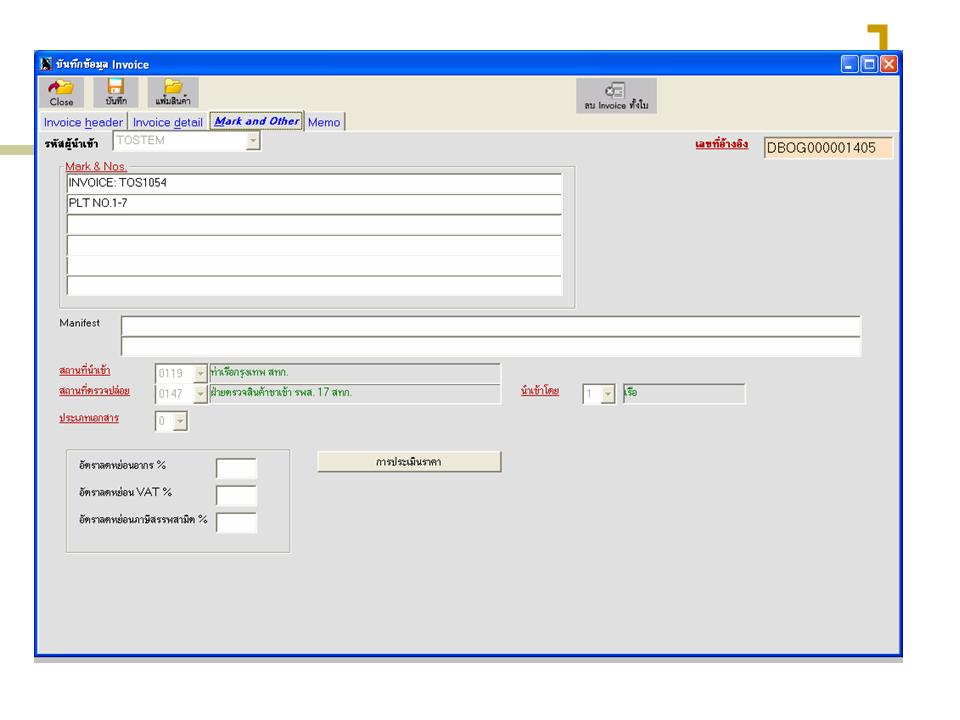This screenshot has width=960, height=720.
Task: Click the เลขที่อ้างอิง reference number link
Action: tap(721, 145)
